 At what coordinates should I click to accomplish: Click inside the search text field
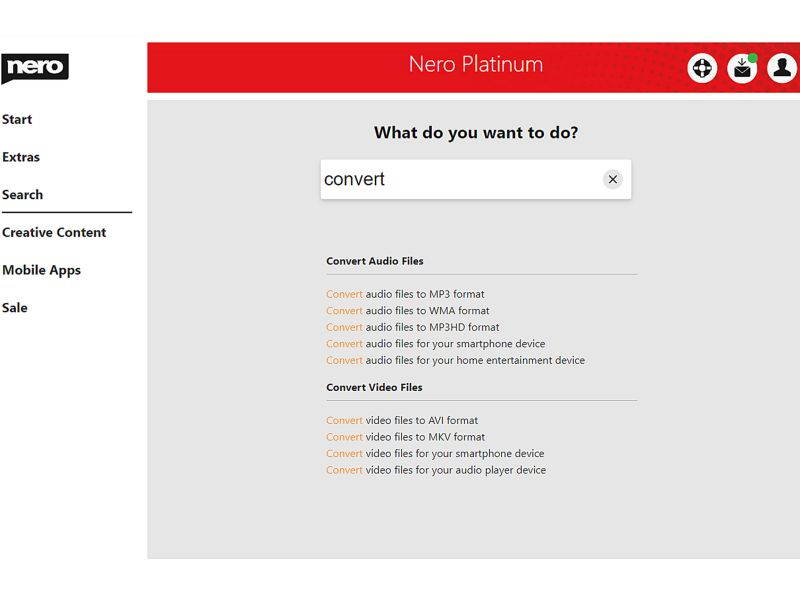pyautogui.click(x=450, y=179)
